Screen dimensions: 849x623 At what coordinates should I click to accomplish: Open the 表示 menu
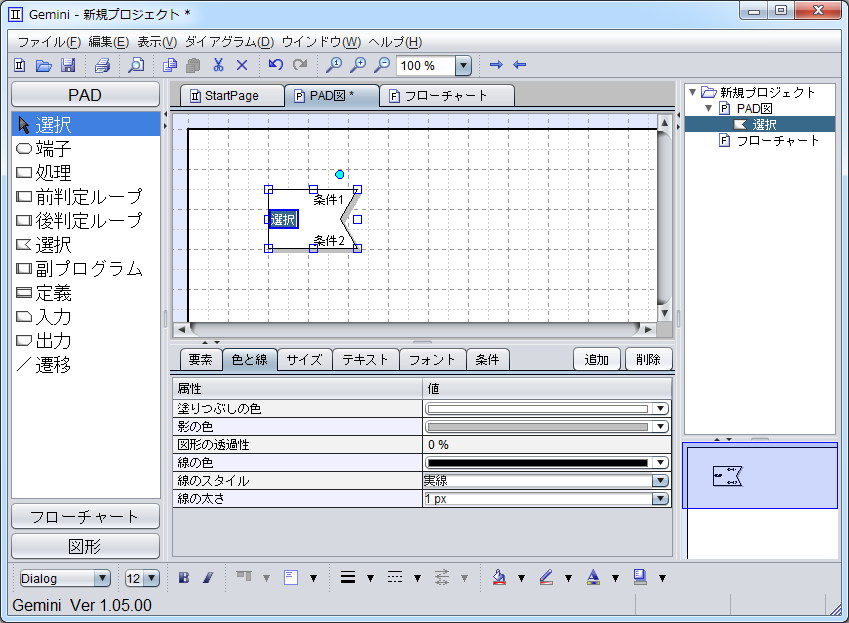click(157, 42)
